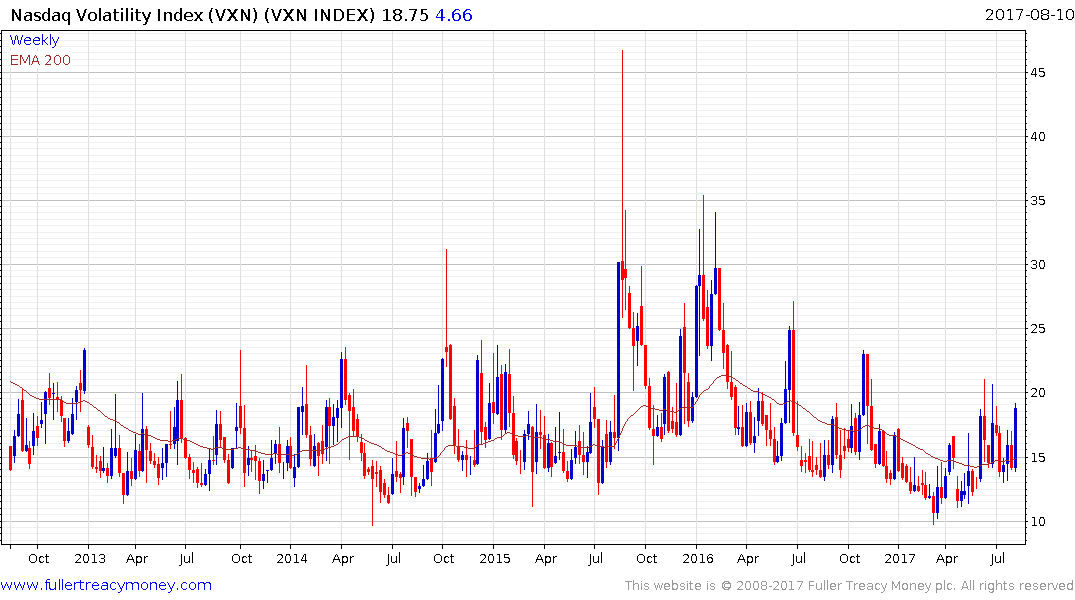Click the 45 y-axis label

pos(1037,73)
